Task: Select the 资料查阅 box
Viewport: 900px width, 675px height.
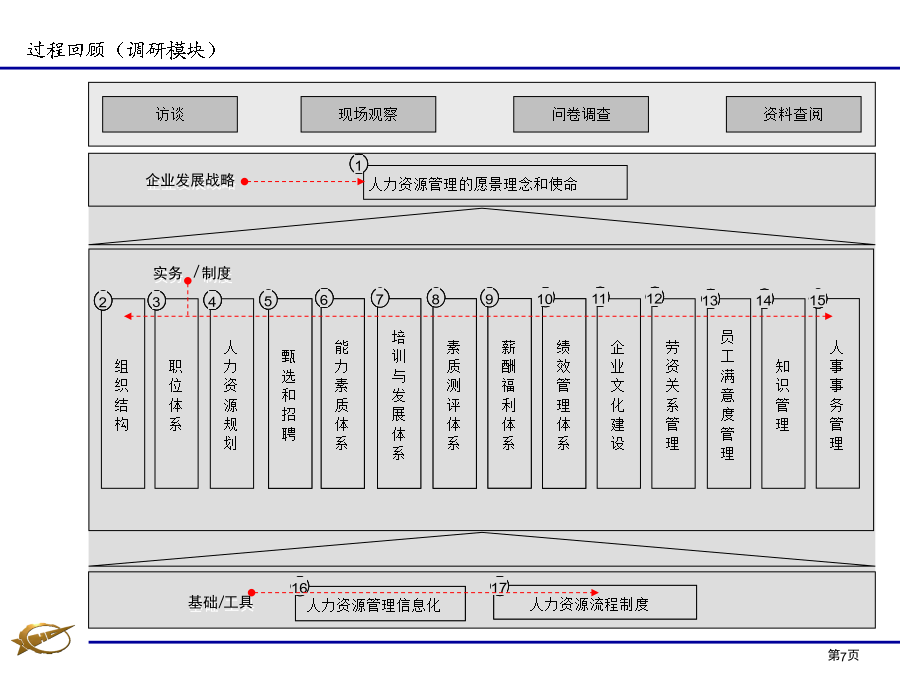Action: [793, 114]
